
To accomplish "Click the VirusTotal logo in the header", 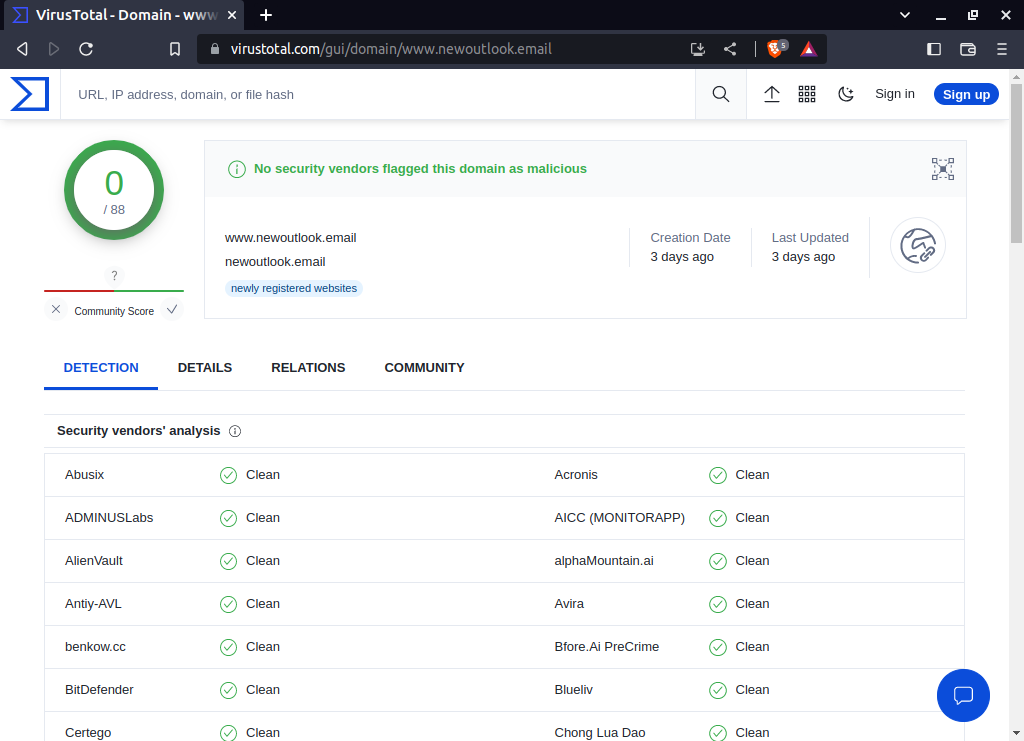I will coord(30,93).
